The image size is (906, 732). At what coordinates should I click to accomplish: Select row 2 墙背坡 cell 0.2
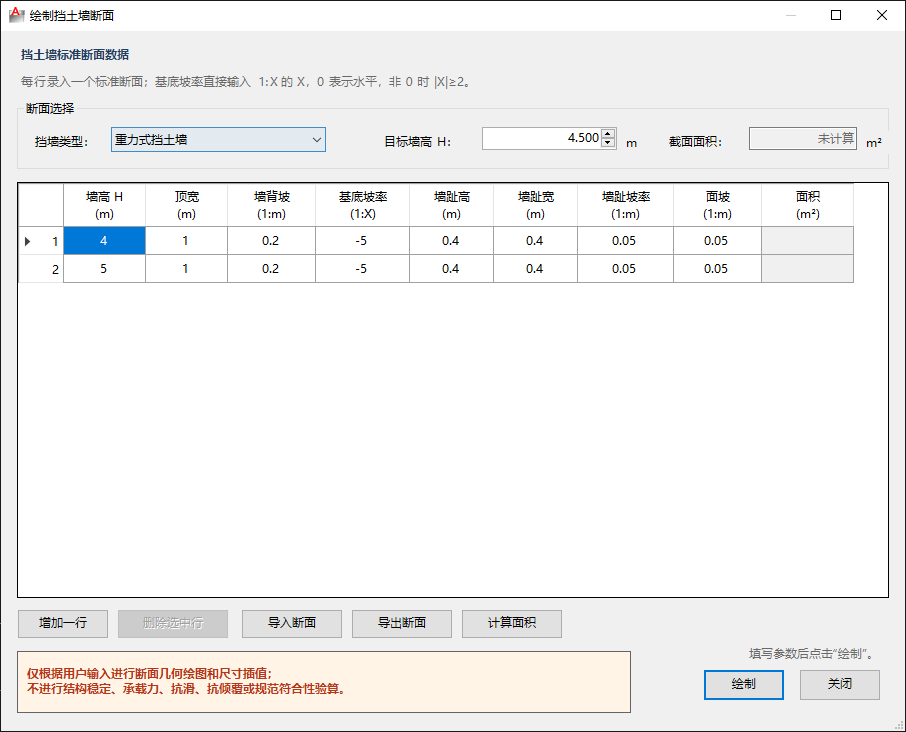coord(272,269)
